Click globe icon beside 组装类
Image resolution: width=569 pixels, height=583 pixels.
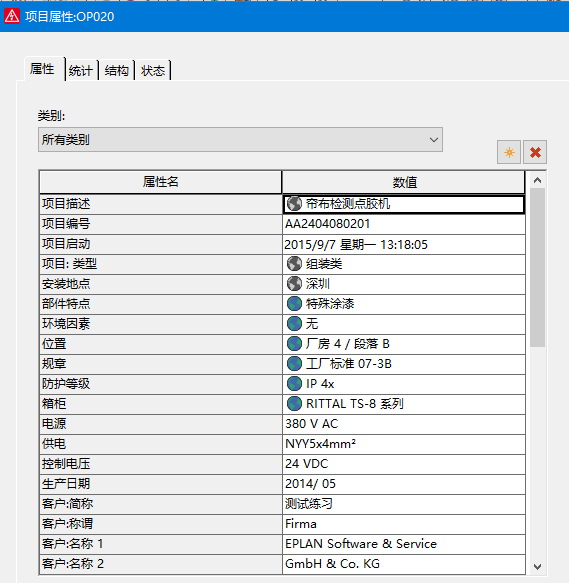[294, 264]
